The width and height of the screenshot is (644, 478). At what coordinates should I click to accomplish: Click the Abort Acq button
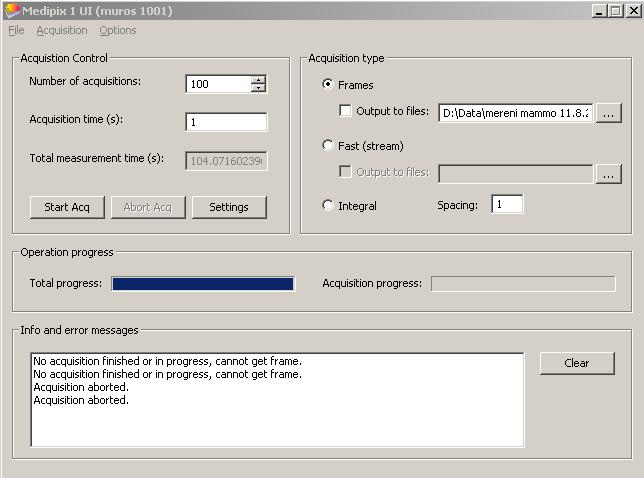148,207
